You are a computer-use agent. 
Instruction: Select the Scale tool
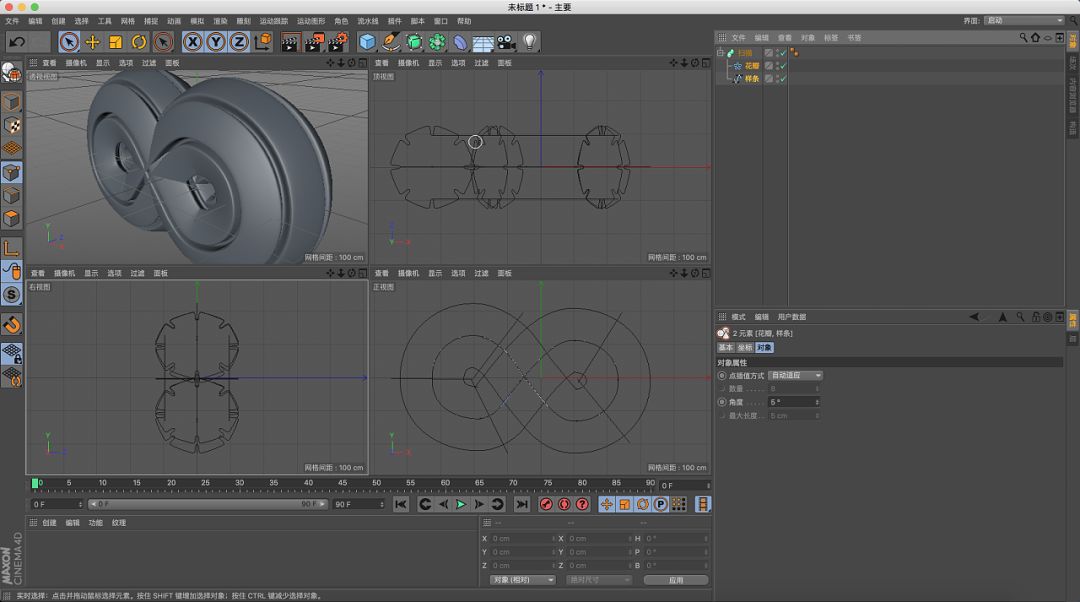point(116,42)
